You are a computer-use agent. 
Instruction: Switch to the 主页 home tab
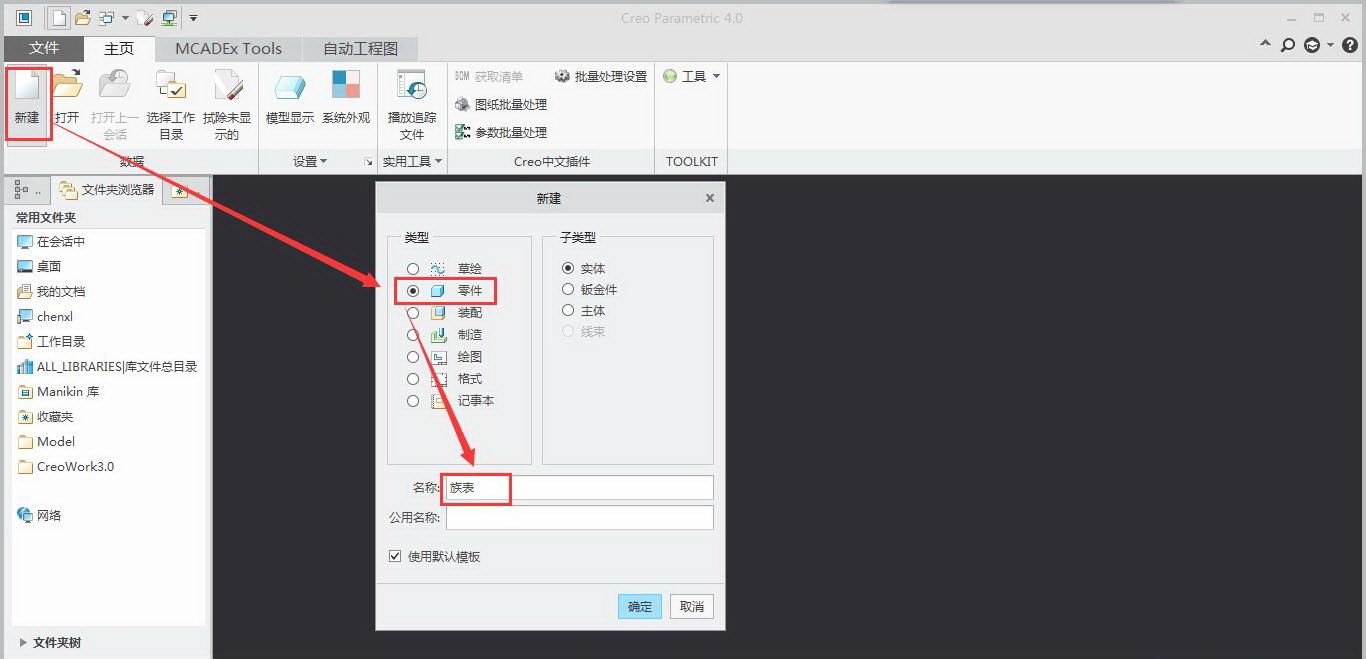tap(119, 48)
